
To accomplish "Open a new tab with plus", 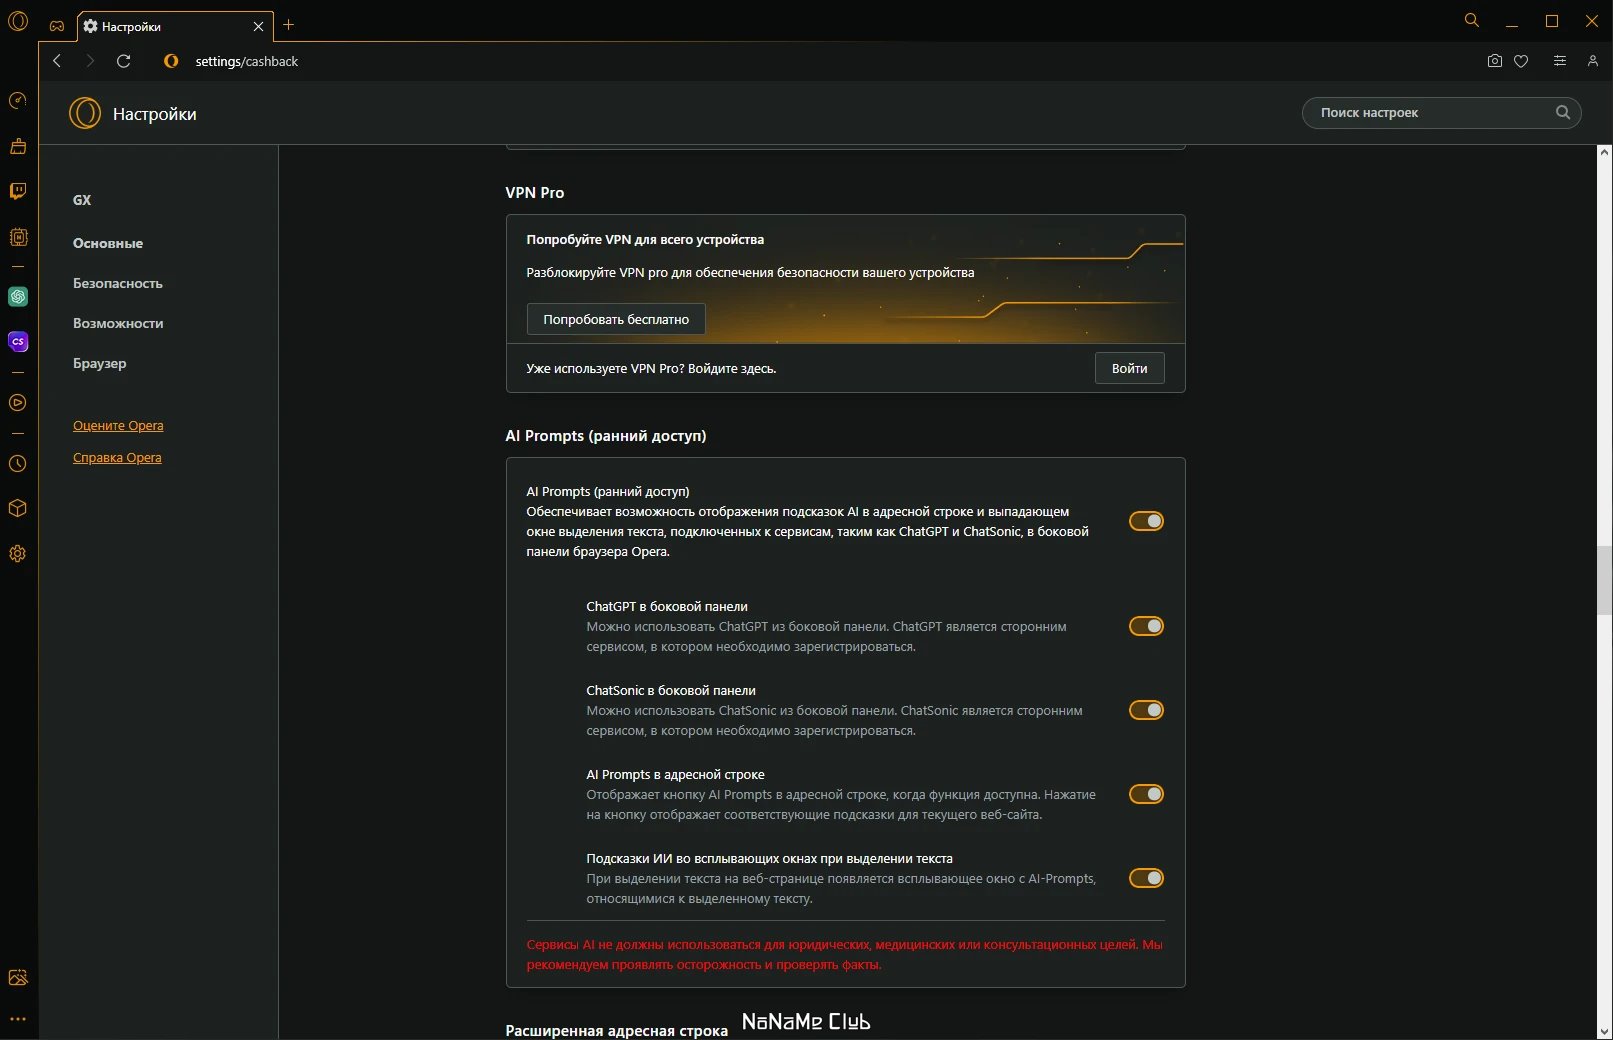I will click(x=289, y=25).
